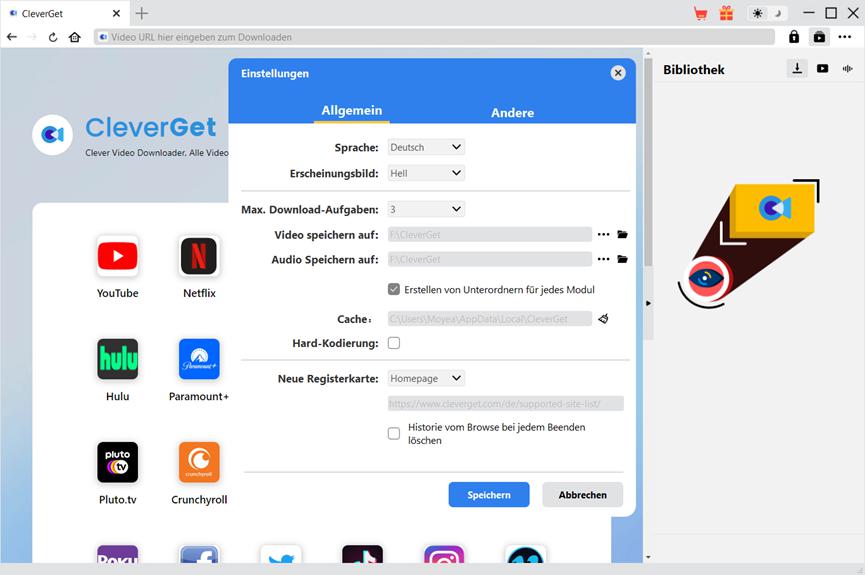Click the red gift box icon
865x575 pixels.
726,13
